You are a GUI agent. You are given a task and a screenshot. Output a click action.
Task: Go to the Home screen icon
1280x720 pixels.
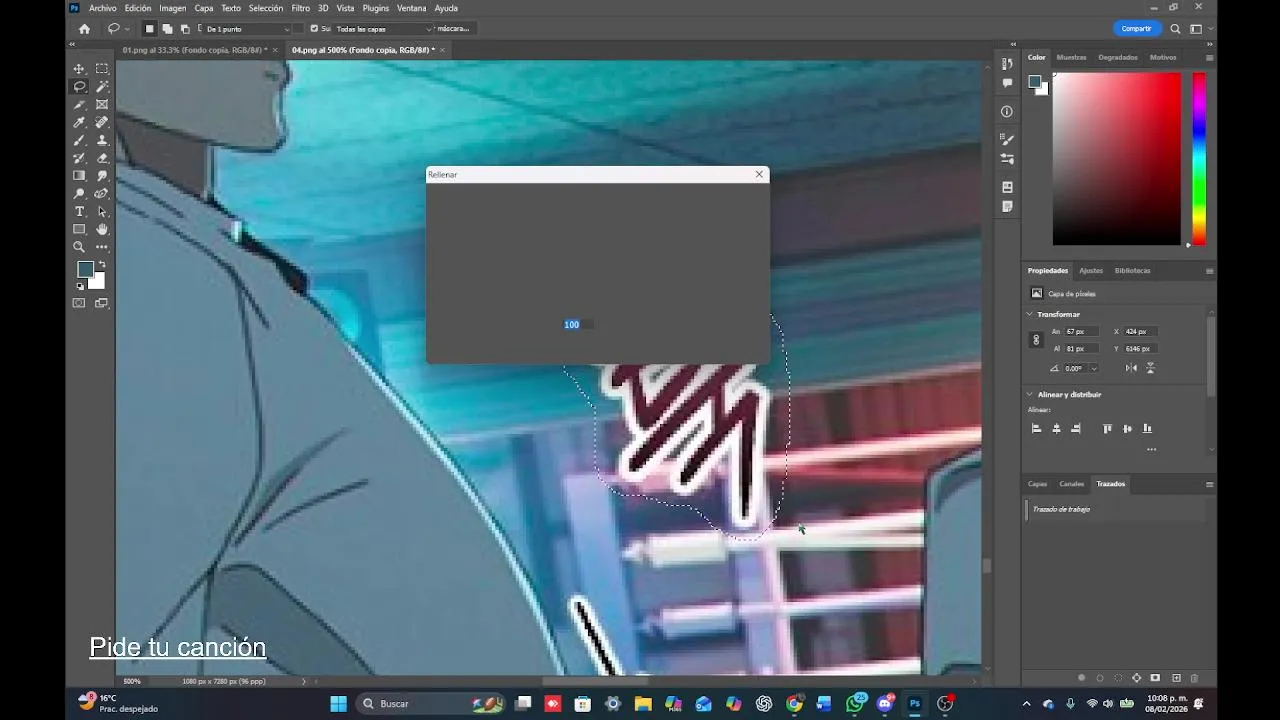[x=84, y=29]
